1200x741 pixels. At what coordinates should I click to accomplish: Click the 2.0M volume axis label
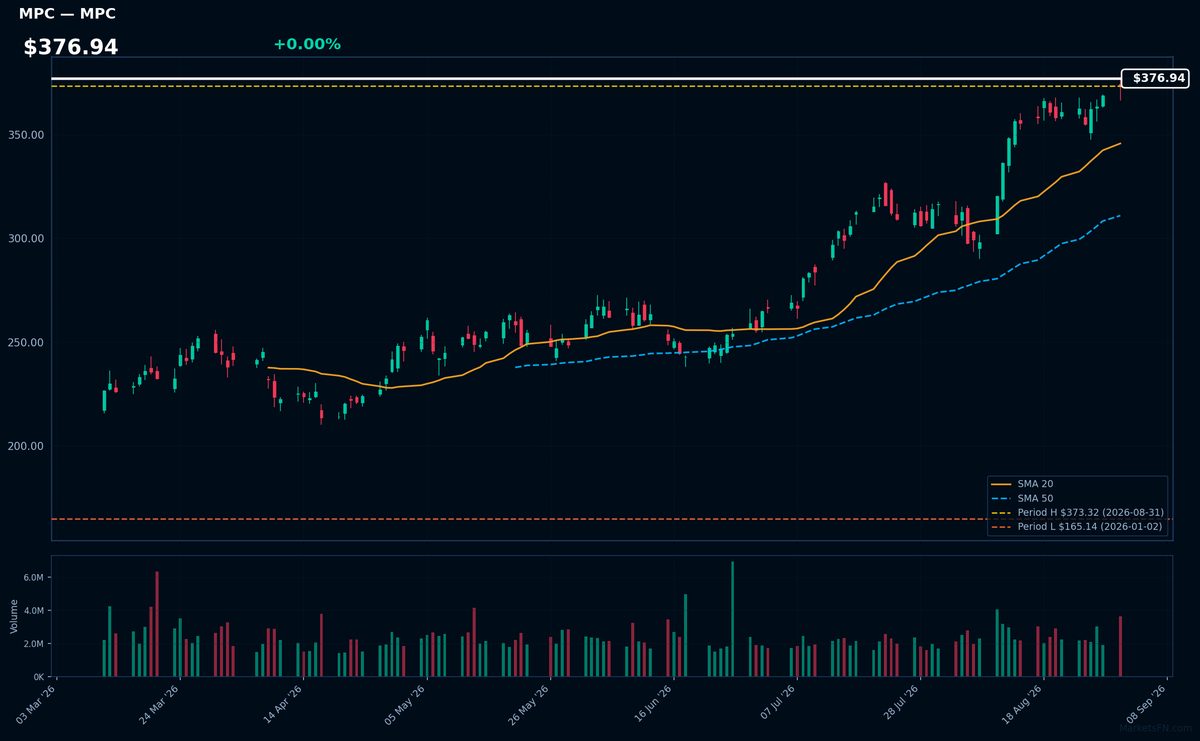click(x=33, y=644)
